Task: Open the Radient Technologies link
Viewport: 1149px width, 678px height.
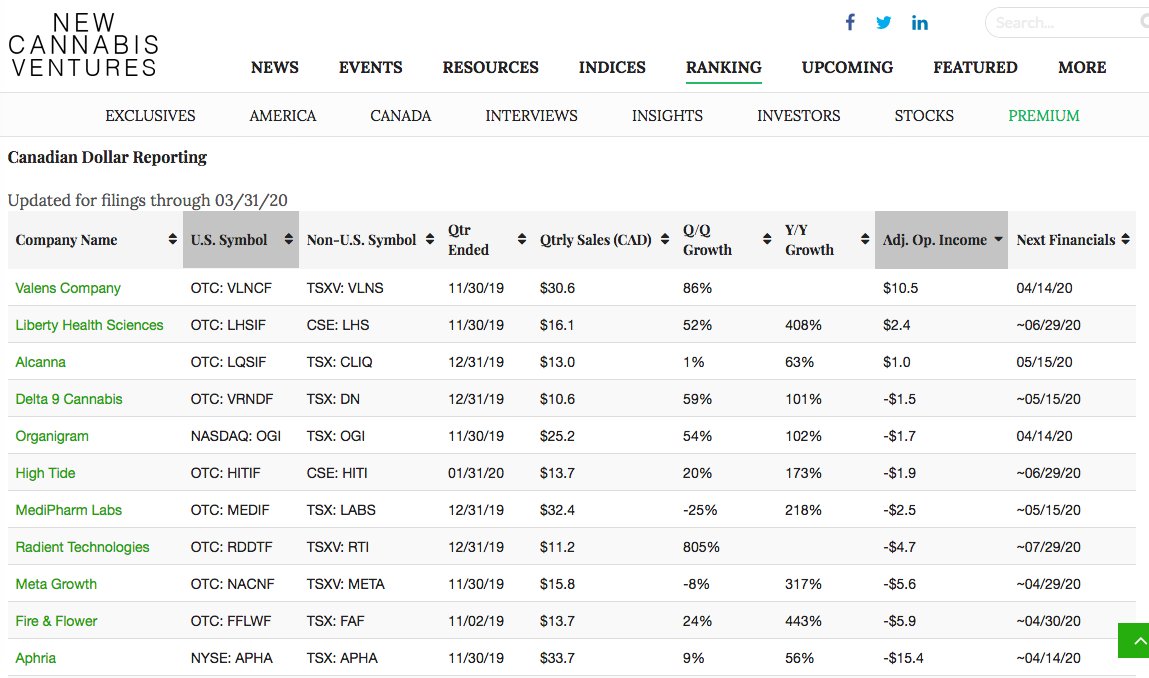Action: click(x=82, y=547)
